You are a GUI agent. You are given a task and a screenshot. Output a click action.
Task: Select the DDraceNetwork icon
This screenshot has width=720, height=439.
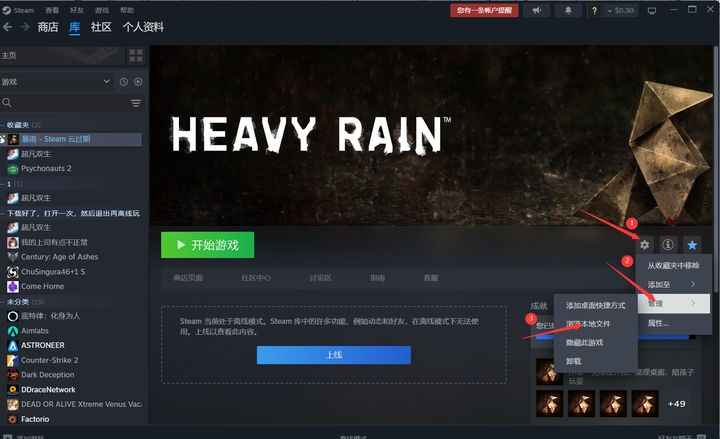(x=13, y=390)
